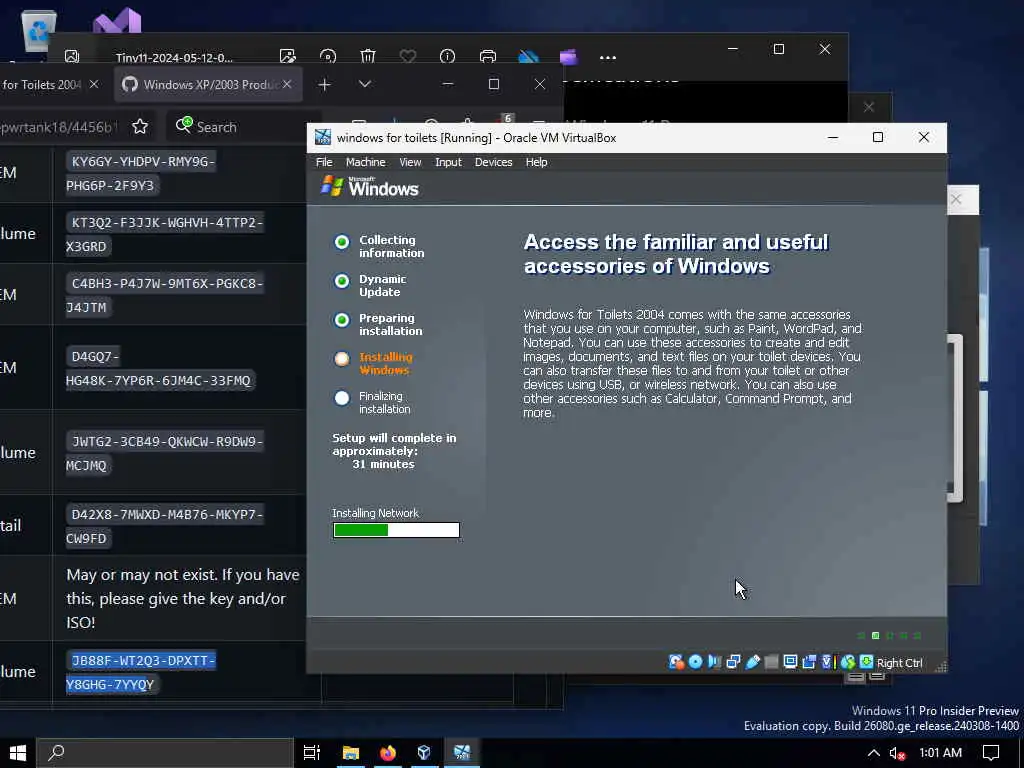Click the USB device status icon
Viewport: 1024px width, 768px height.
click(x=752, y=662)
